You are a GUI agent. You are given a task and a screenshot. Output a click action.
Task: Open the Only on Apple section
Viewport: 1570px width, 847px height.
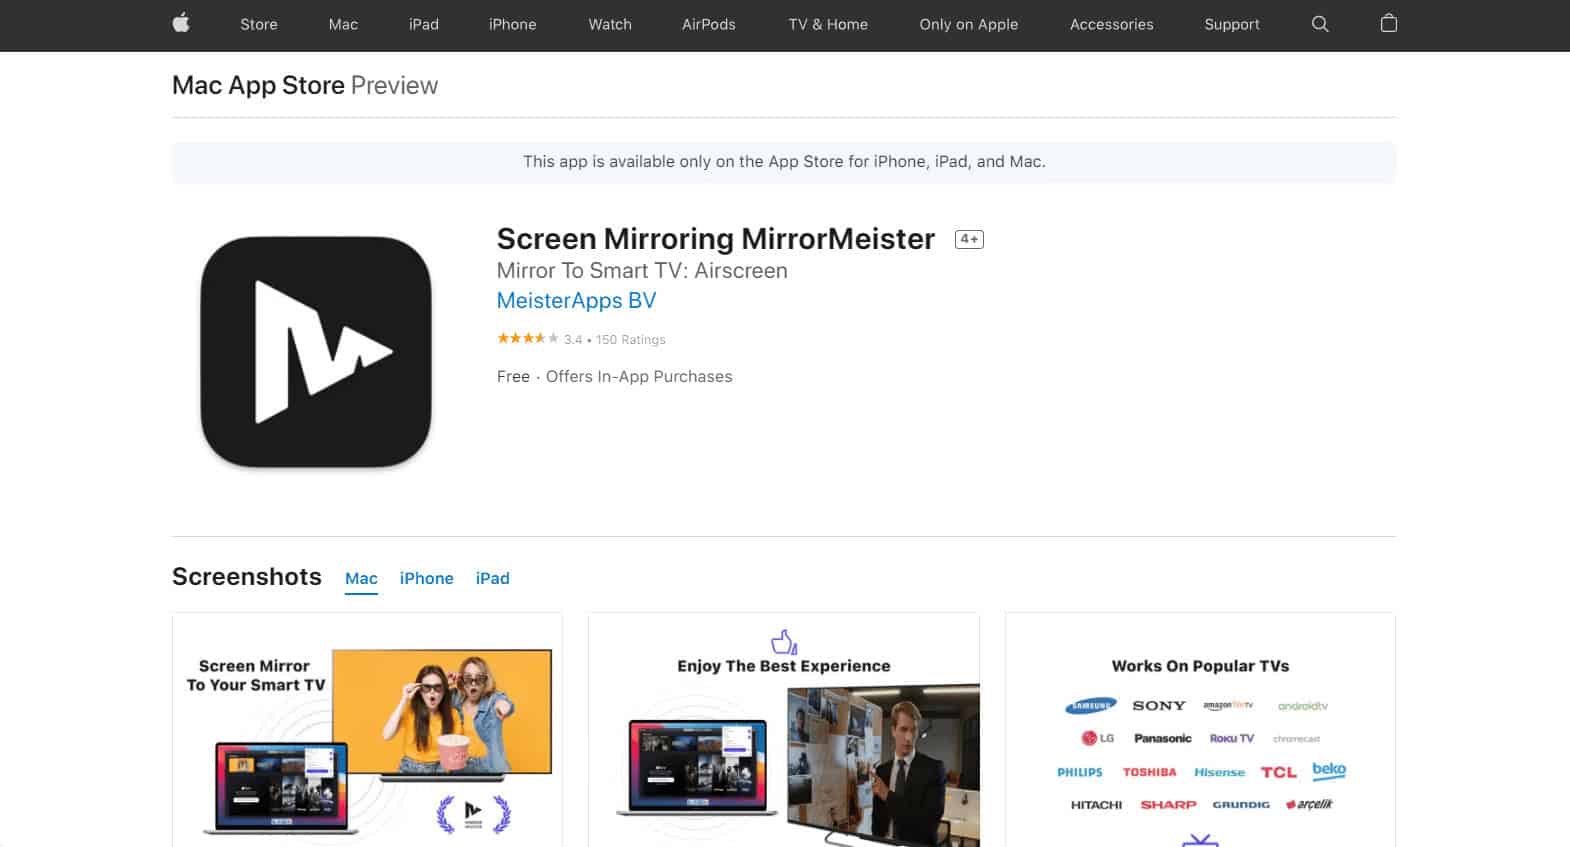969,24
